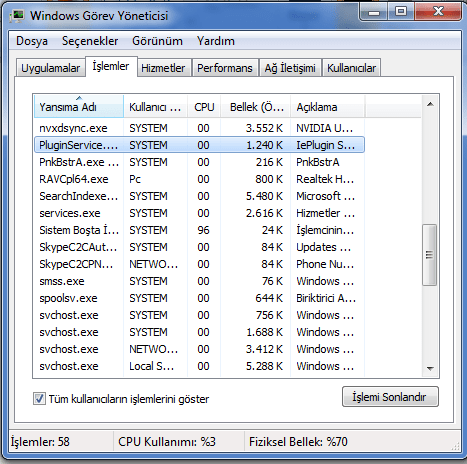Click the 96 CPU value cell

203,230
